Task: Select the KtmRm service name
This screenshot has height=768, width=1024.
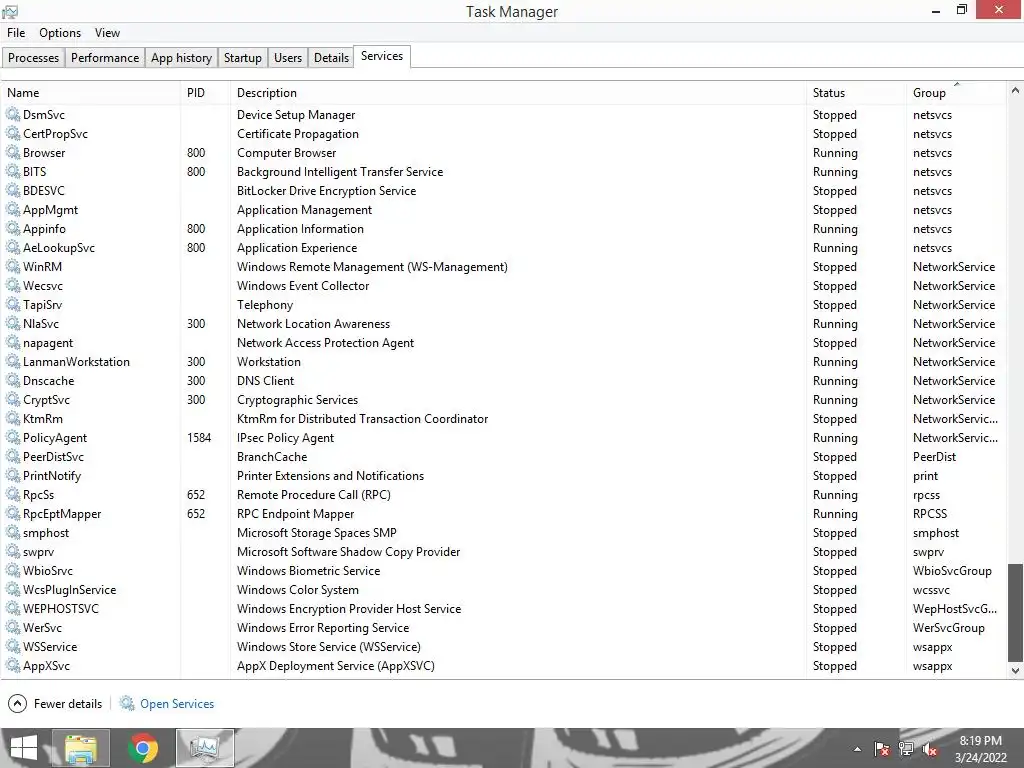Action: point(43,419)
